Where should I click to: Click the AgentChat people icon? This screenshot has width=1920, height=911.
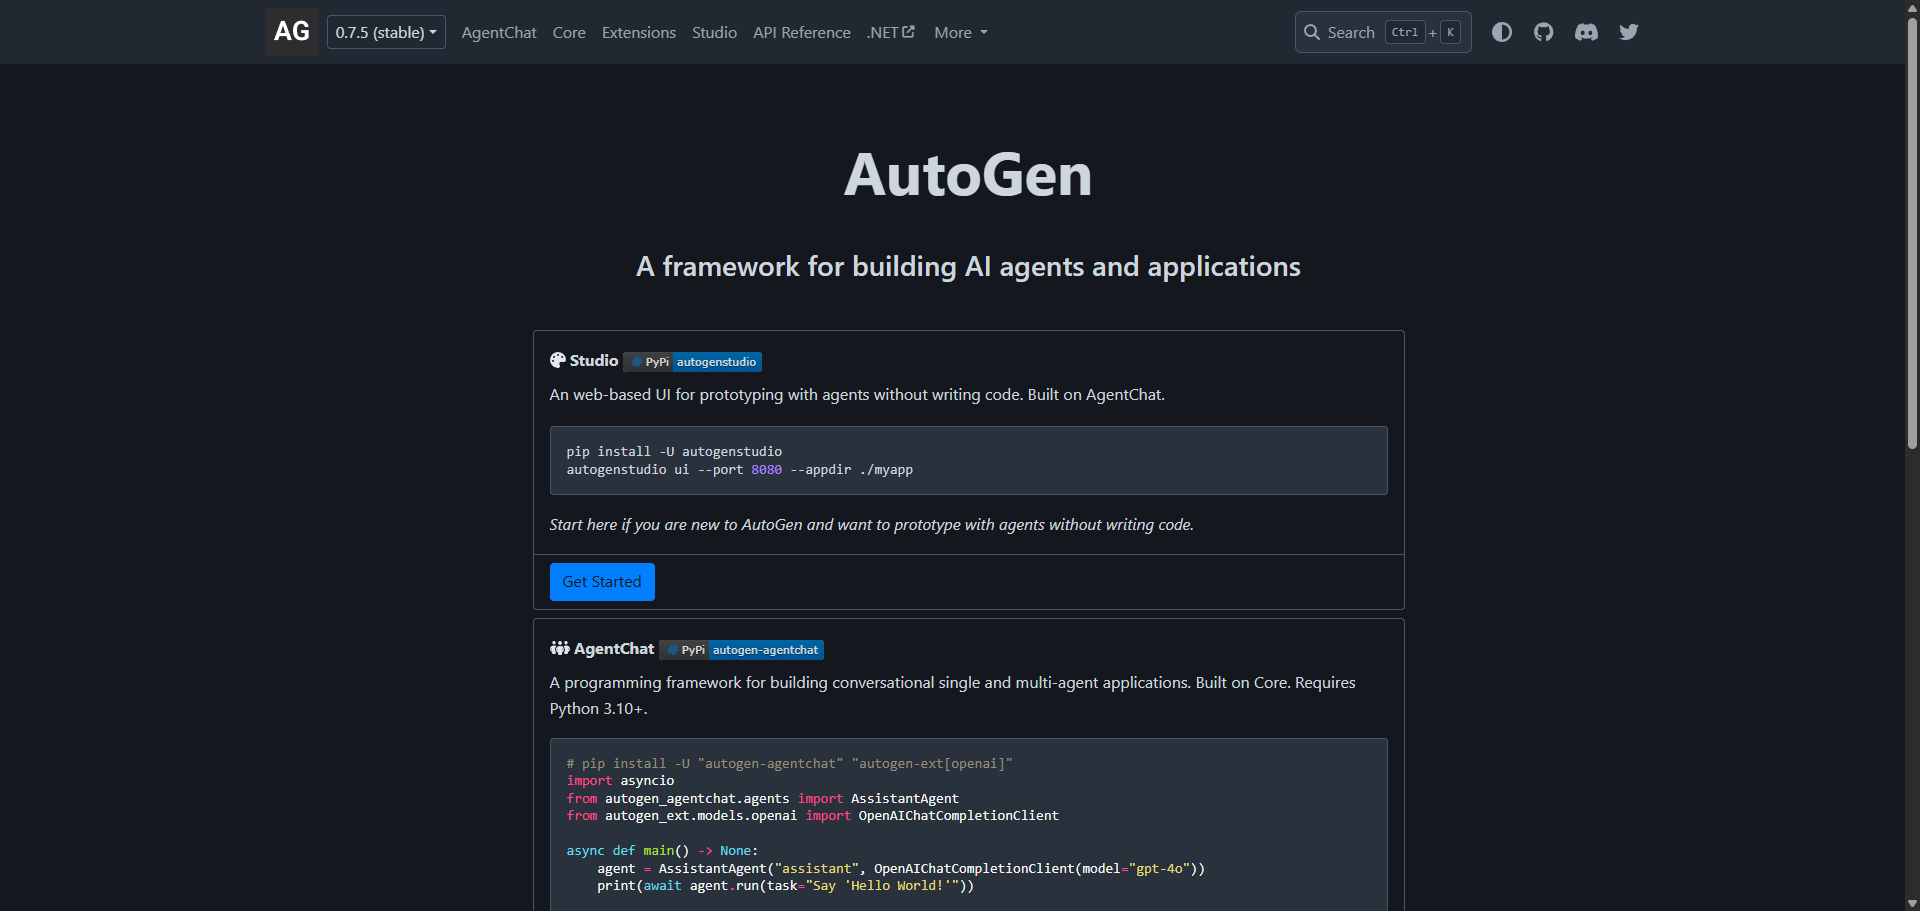pos(560,648)
